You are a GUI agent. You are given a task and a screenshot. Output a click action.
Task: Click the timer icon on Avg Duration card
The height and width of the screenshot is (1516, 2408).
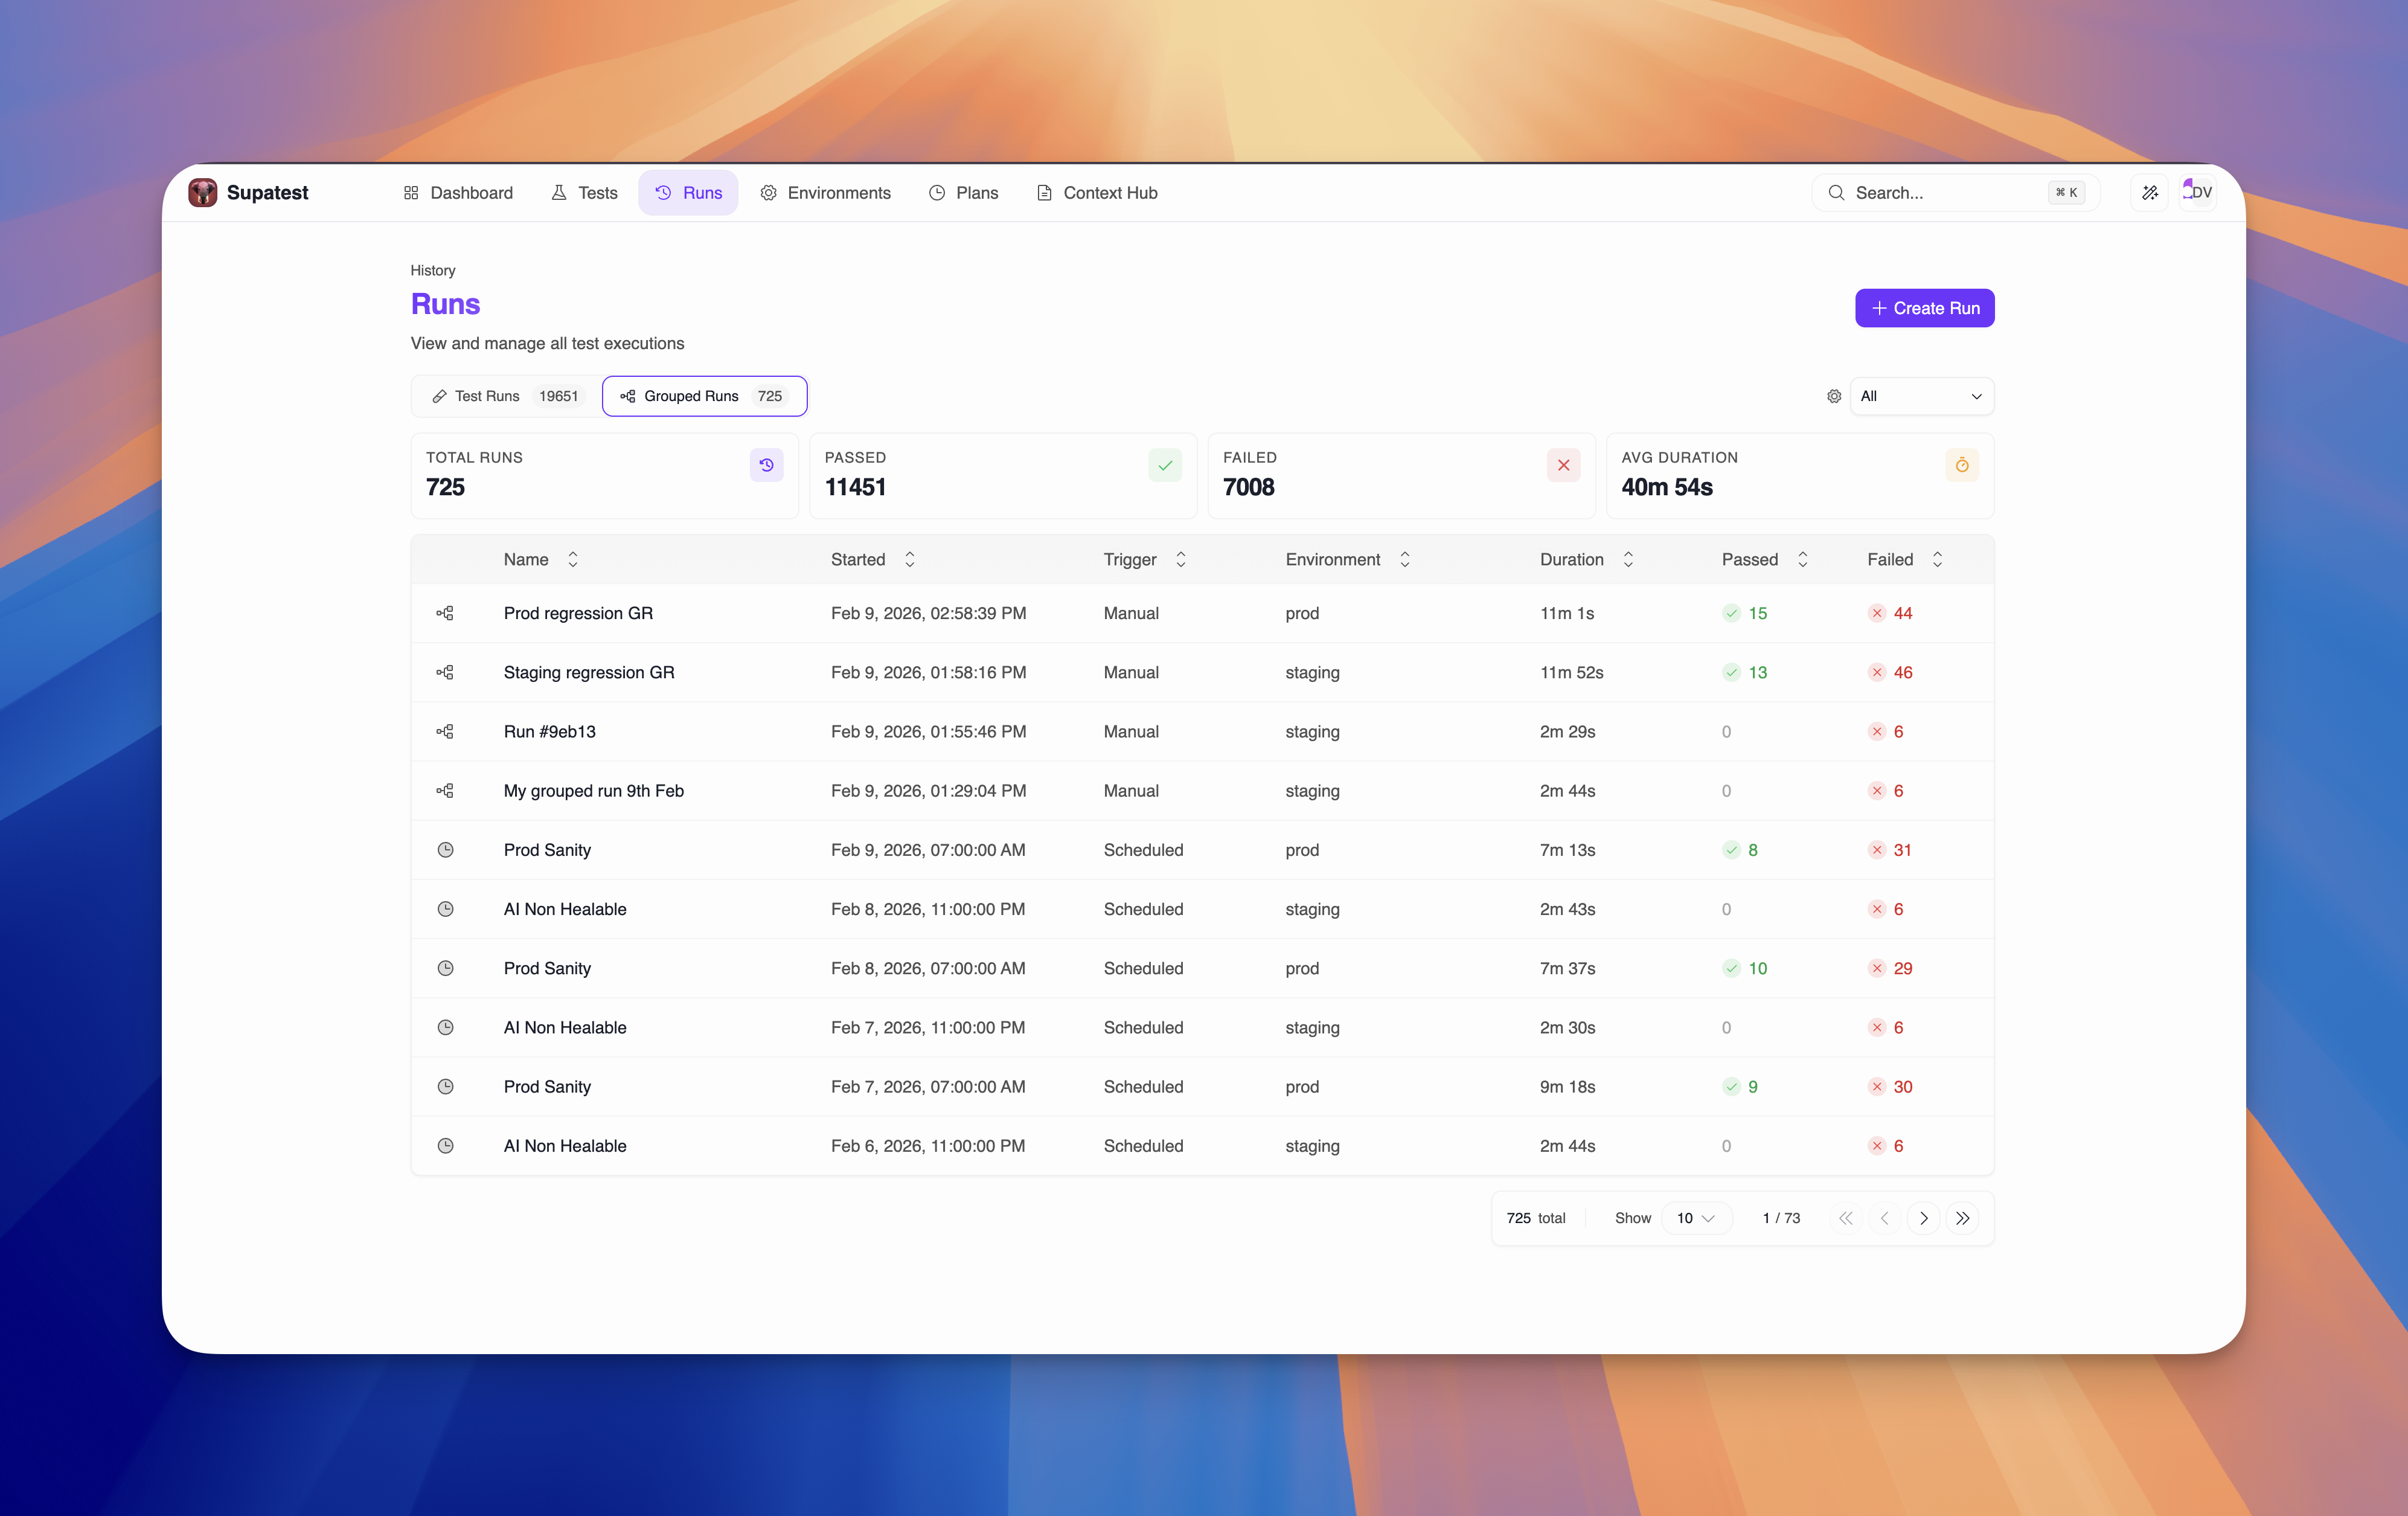pos(1962,464)
